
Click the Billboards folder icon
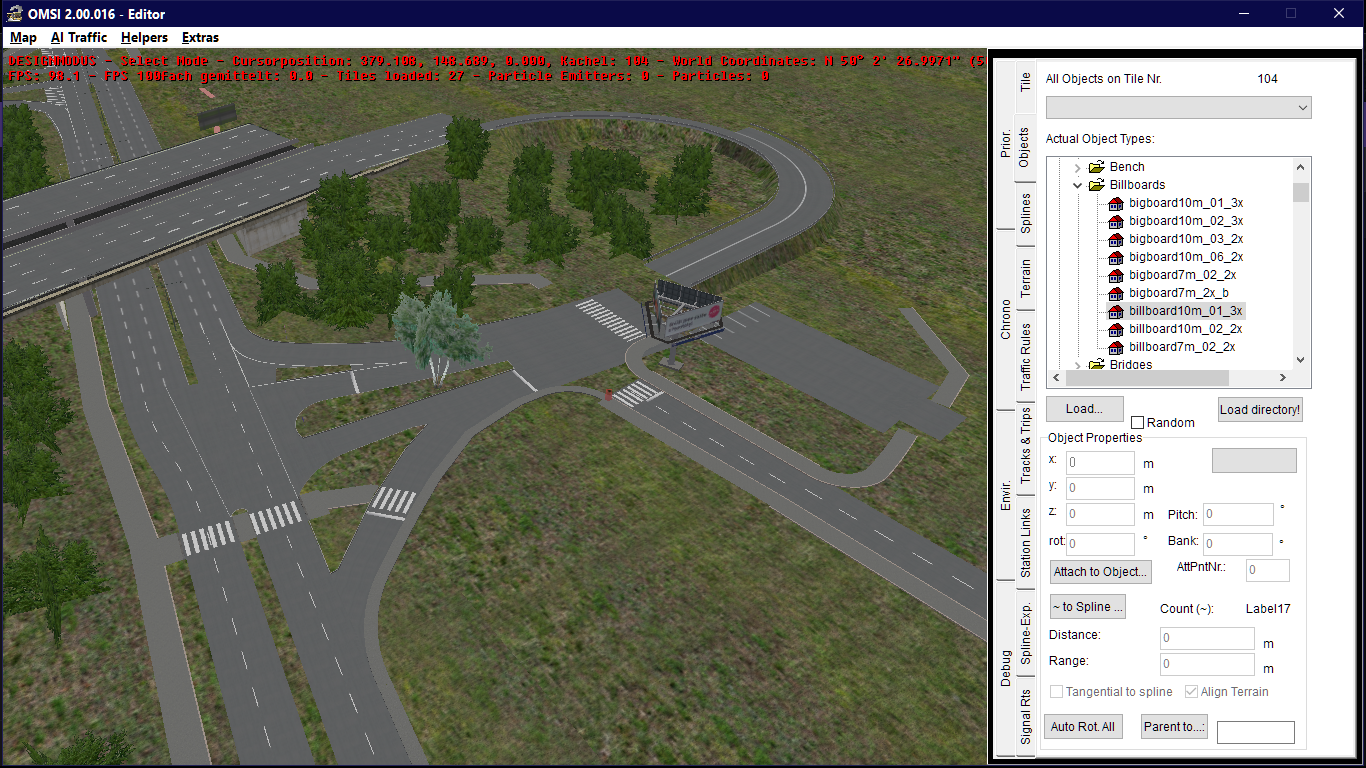pyautogui.click(x=1096, y=185)
